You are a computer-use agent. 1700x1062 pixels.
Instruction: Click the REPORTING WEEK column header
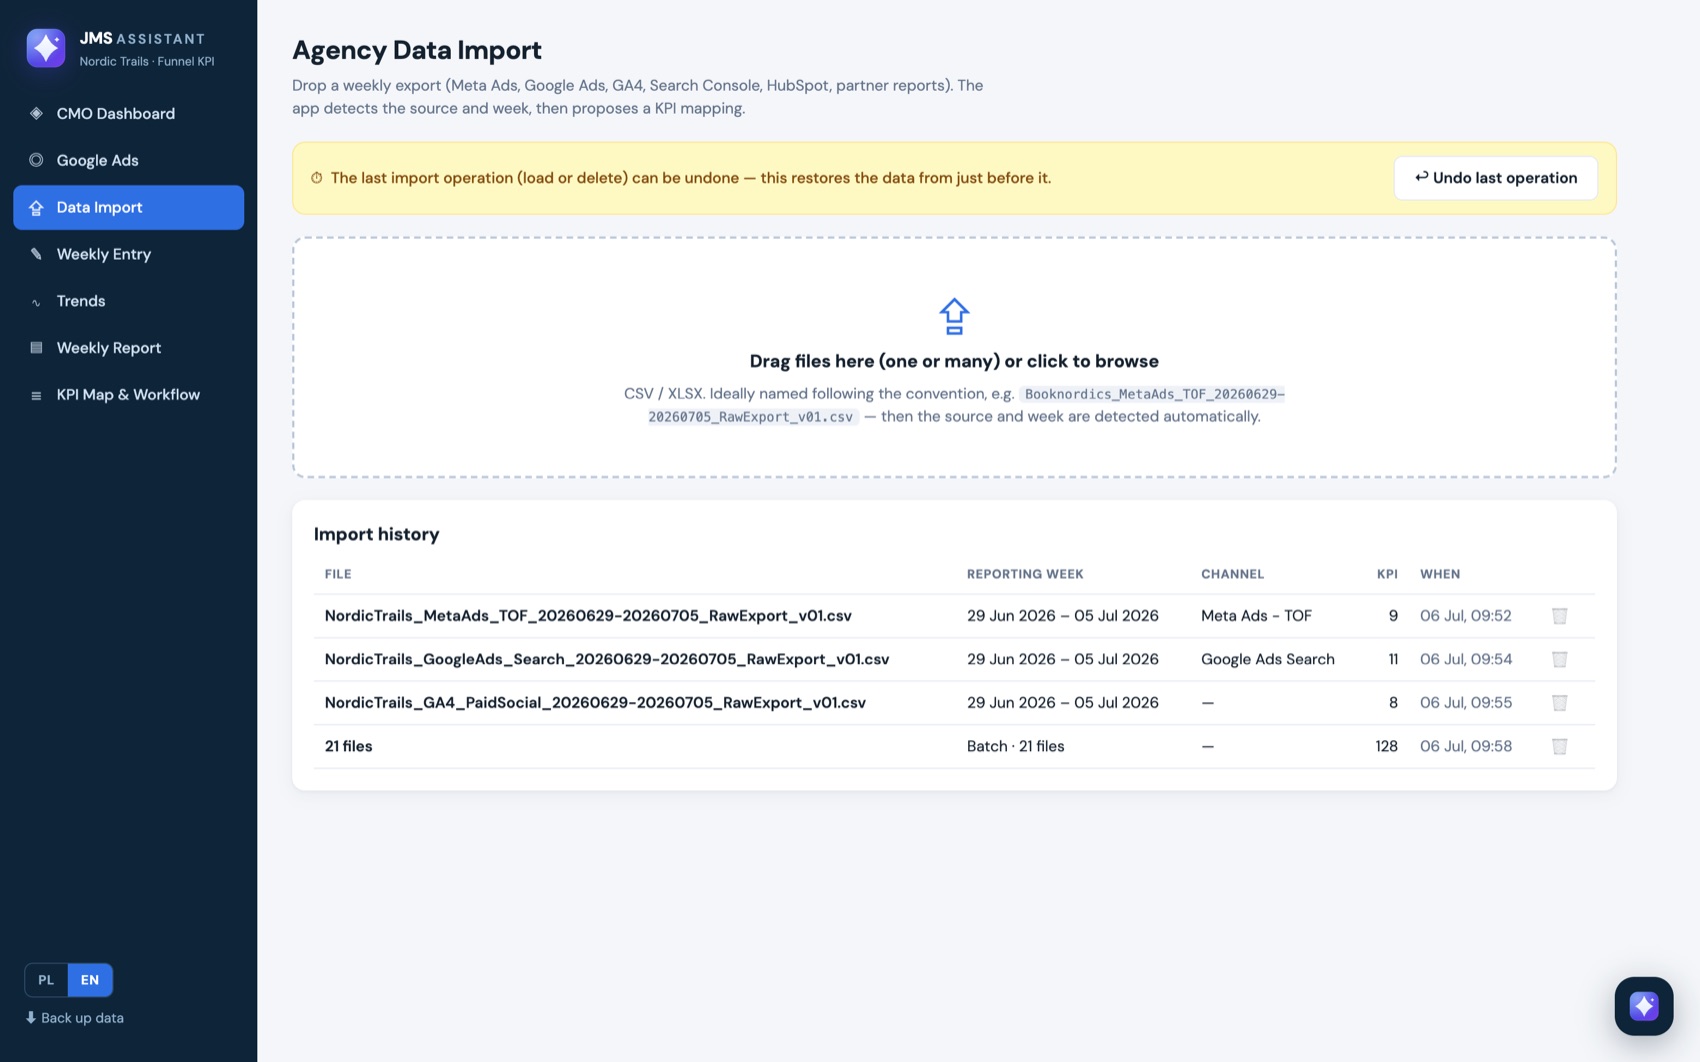coord(1025,574)
